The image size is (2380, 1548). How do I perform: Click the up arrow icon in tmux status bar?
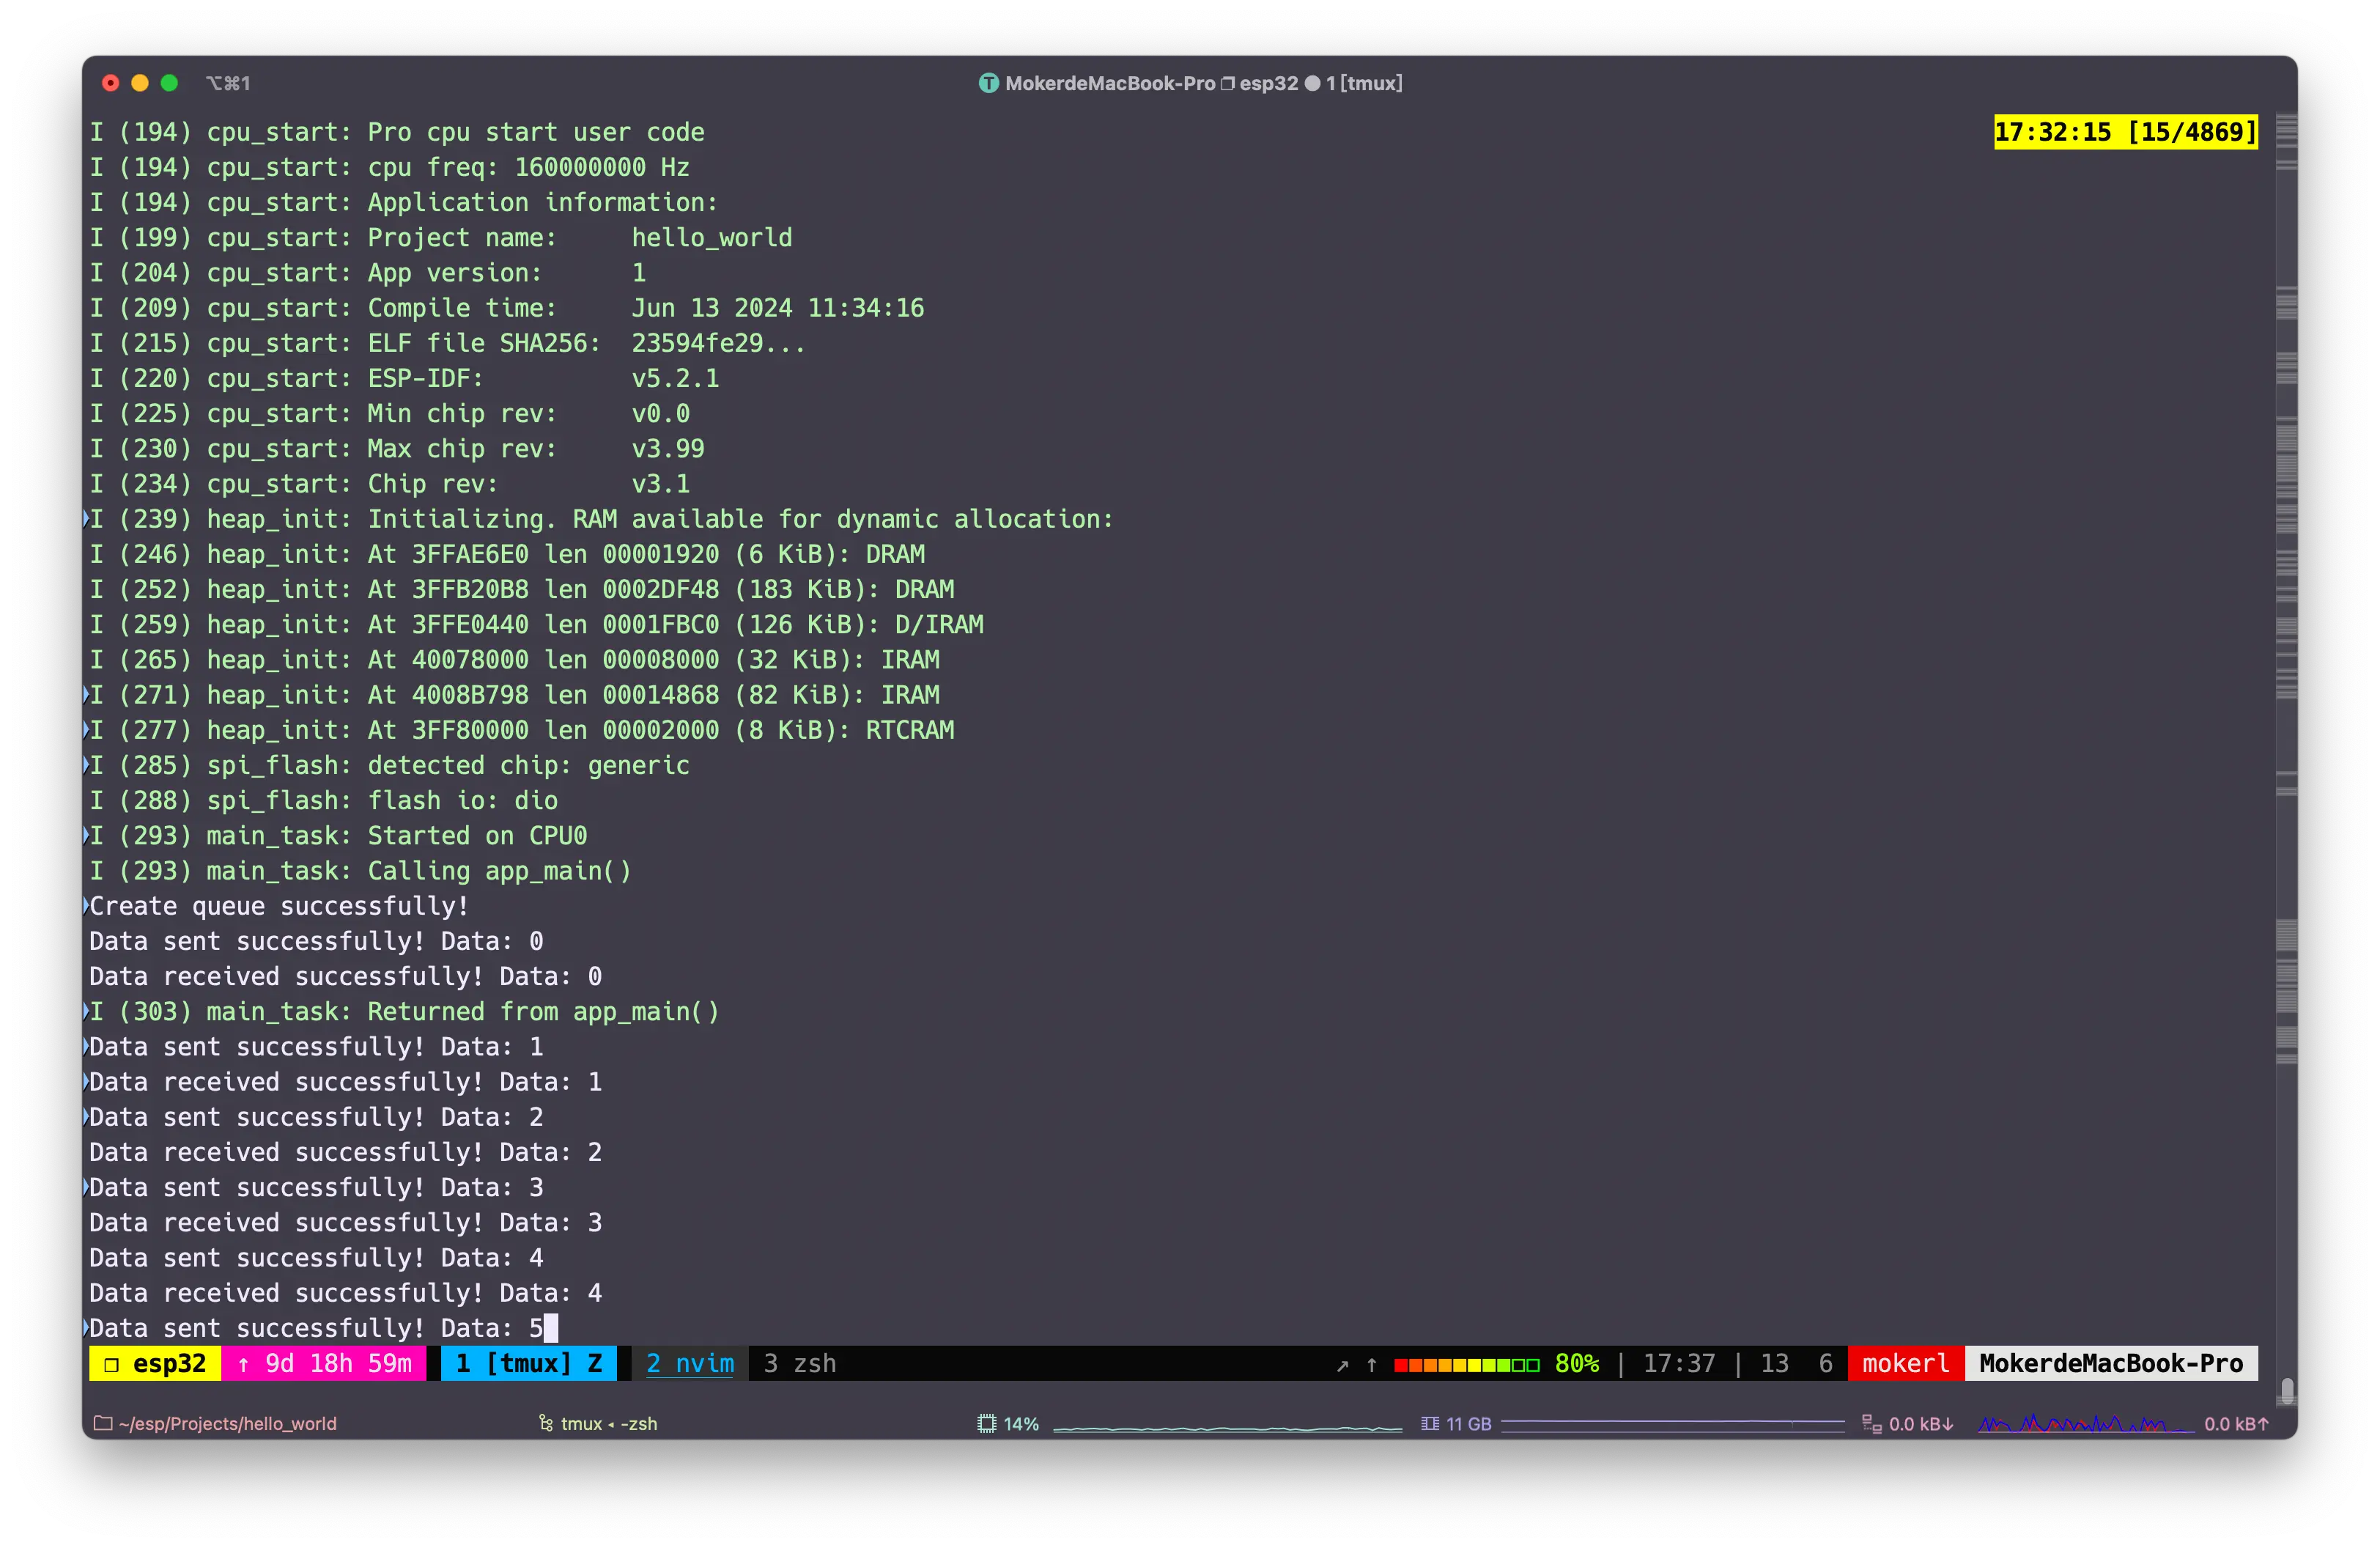click(1372, 1364)
